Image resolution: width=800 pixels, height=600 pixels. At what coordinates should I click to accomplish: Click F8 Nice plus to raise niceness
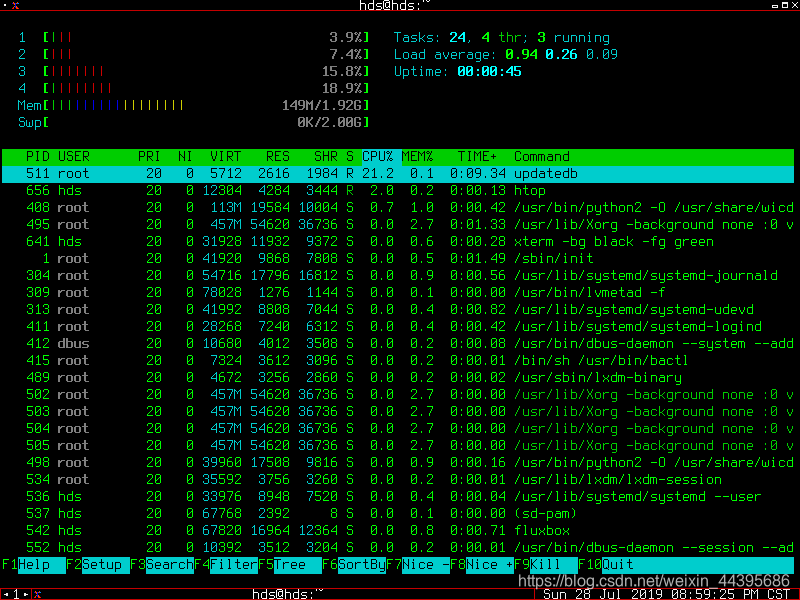pyautogui.click(x=482, y=565)
